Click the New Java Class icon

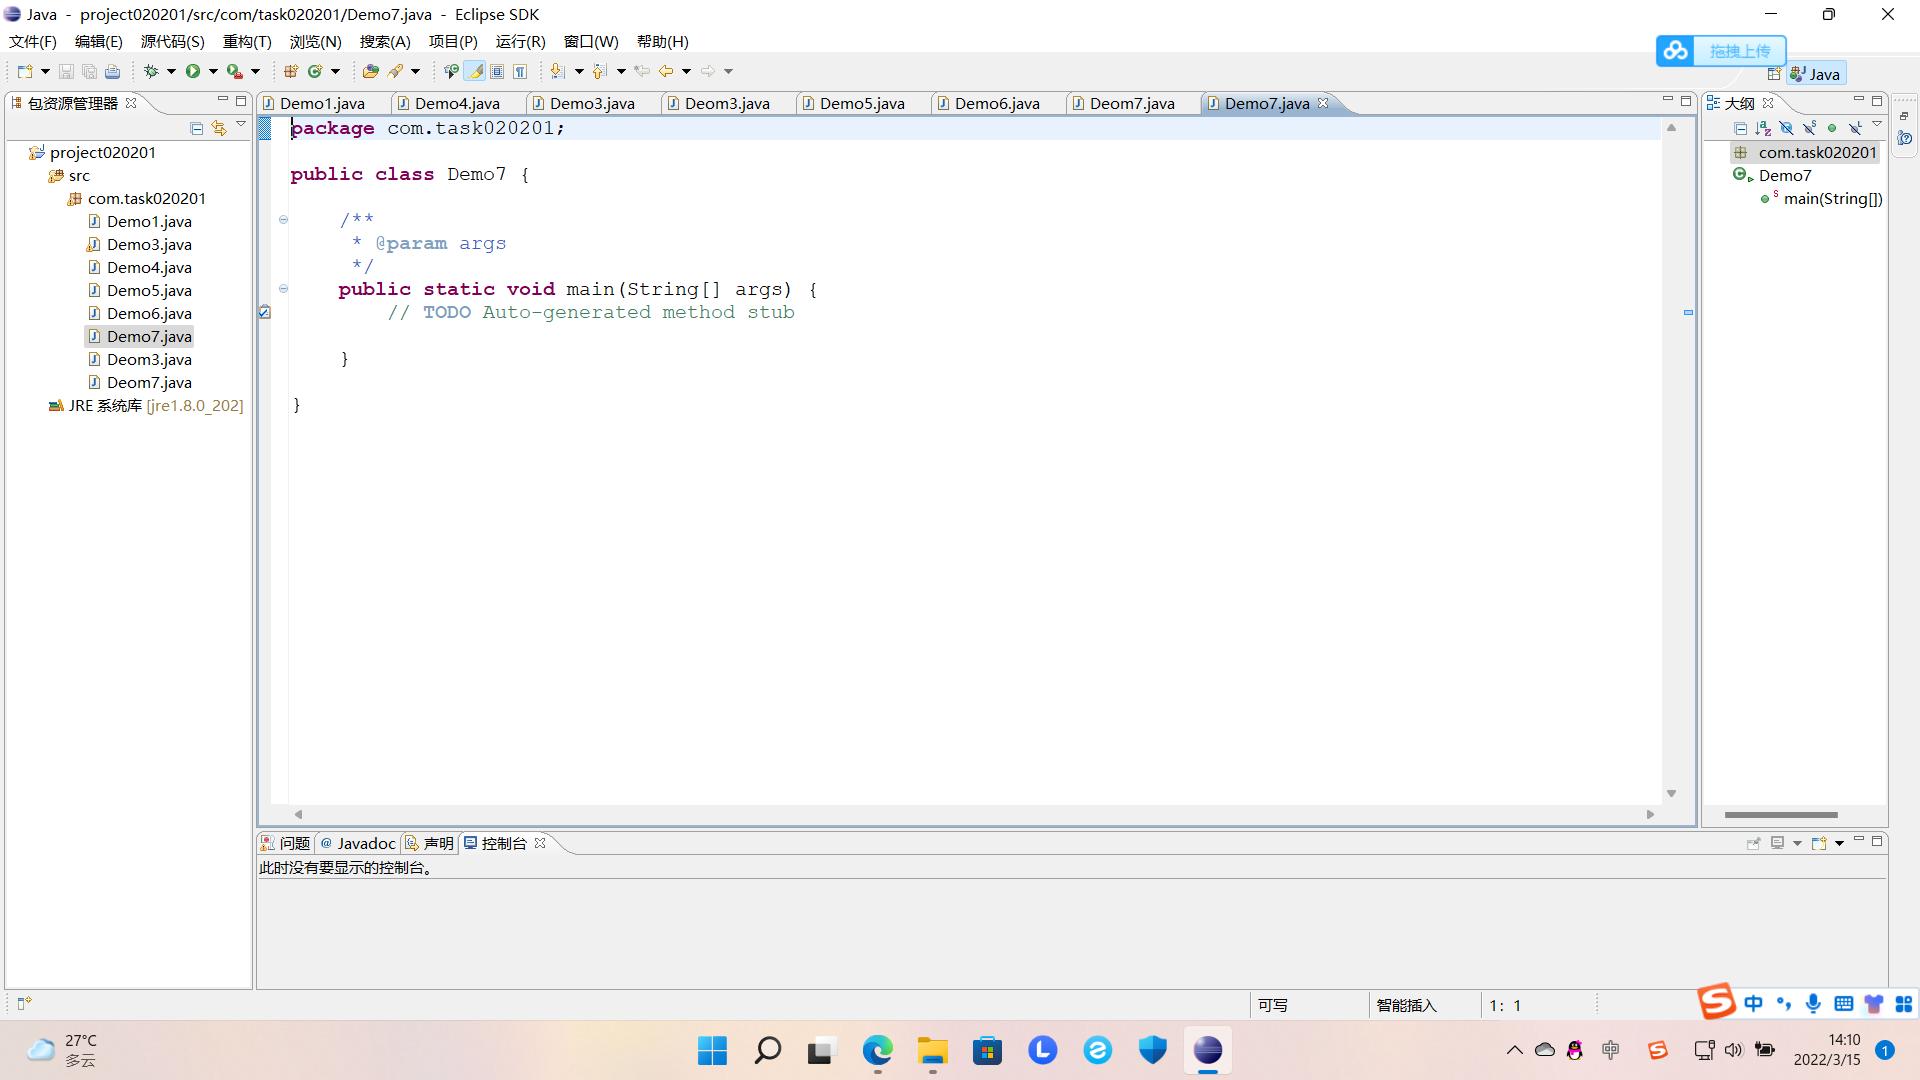[x=315, y=71]
